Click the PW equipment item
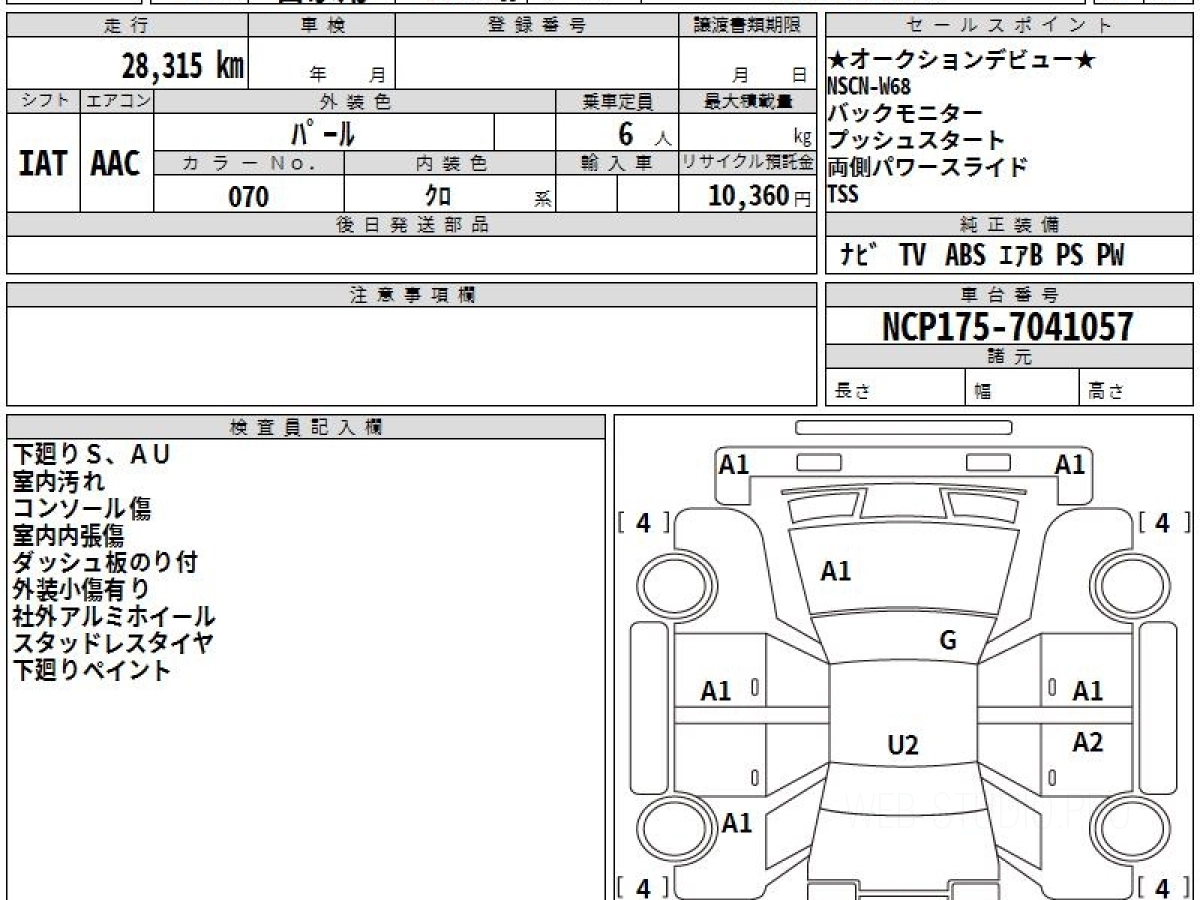Screen dimensions: 1200x900 1110,256
